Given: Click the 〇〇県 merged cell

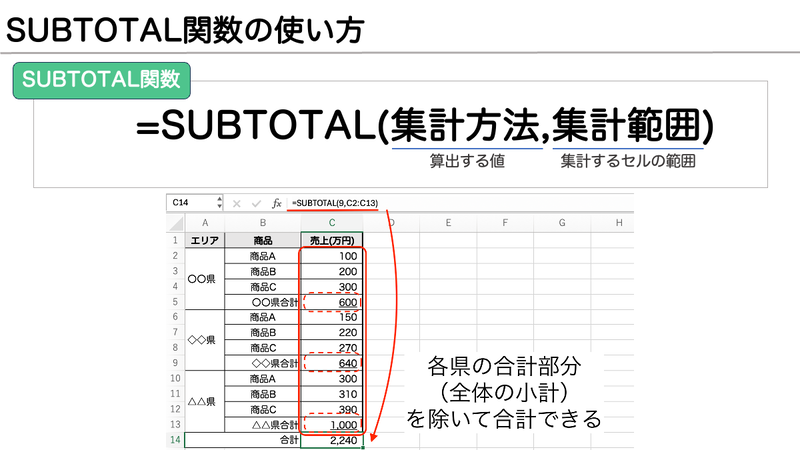Looking at the screenshot, I should 205,279.
